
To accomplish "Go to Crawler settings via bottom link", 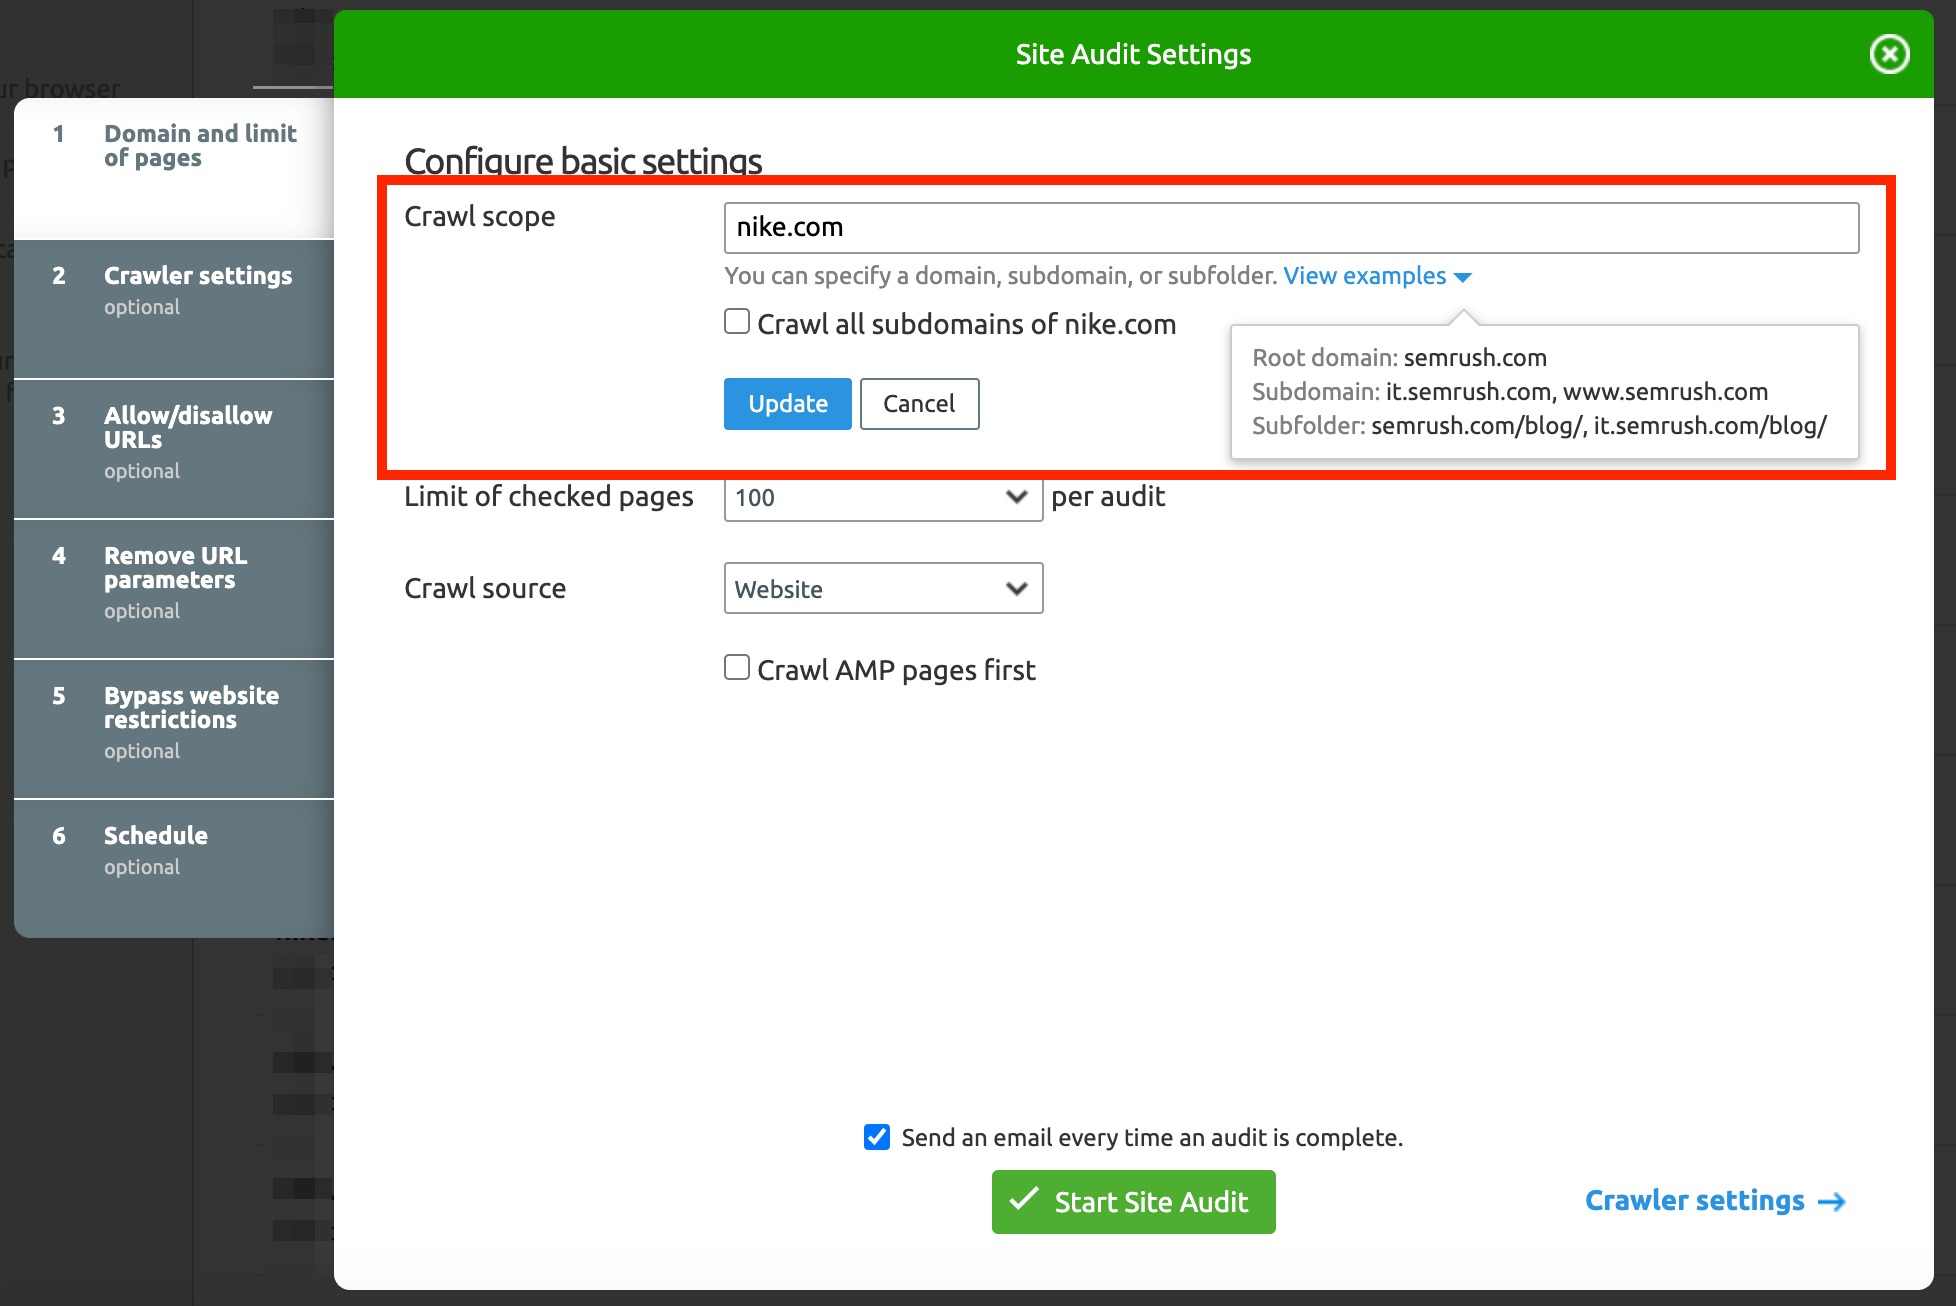I will [x=1714, y=1200].
